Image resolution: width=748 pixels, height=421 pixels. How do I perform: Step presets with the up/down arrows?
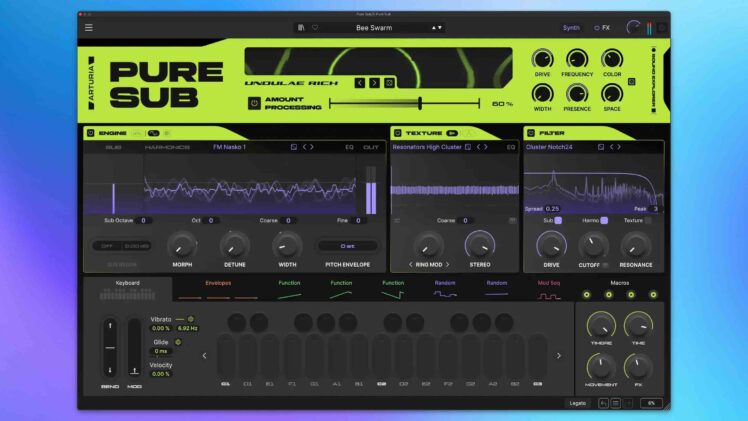coord(436,28)
